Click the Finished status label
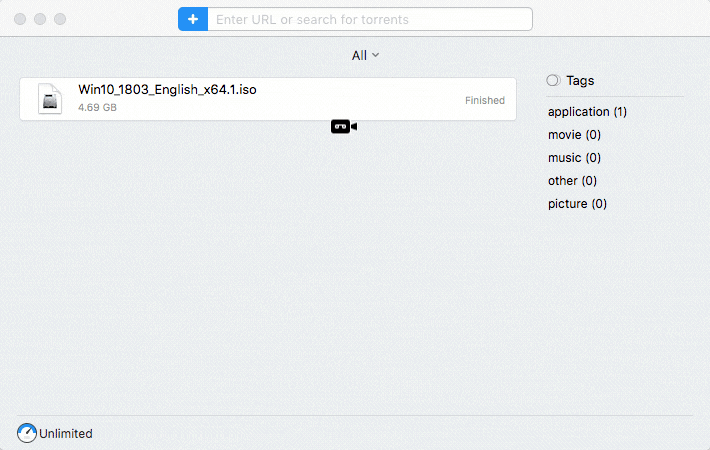Viewport: 710px width, 450px height. tap(485, 101)
